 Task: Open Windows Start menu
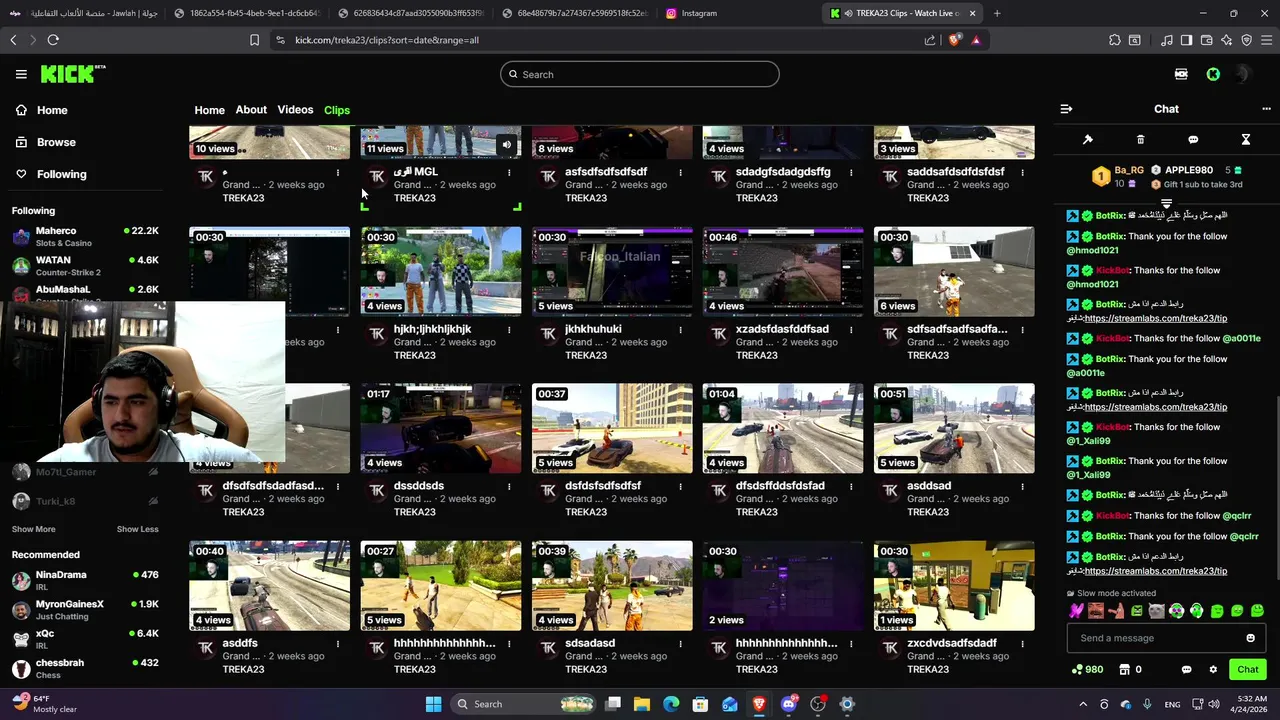pyautogui.click(x=433, y=704)
